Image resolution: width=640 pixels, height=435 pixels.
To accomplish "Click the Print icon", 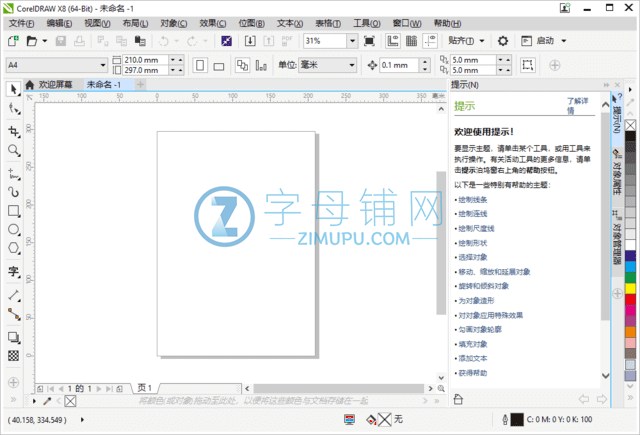I will (x=79, y=41).
